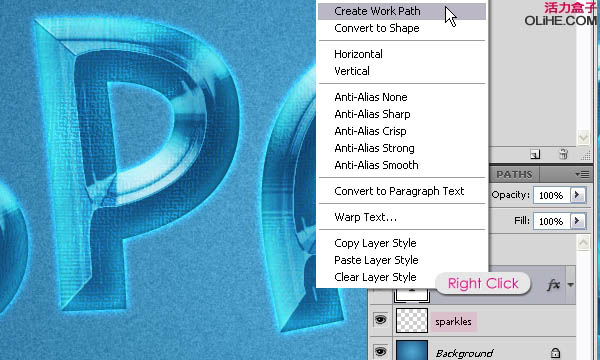The height and width of the screenshot is (360, 600).
Task: Click the Fill 100% value field
Action: pyautogui.click(x=551, y=221)
